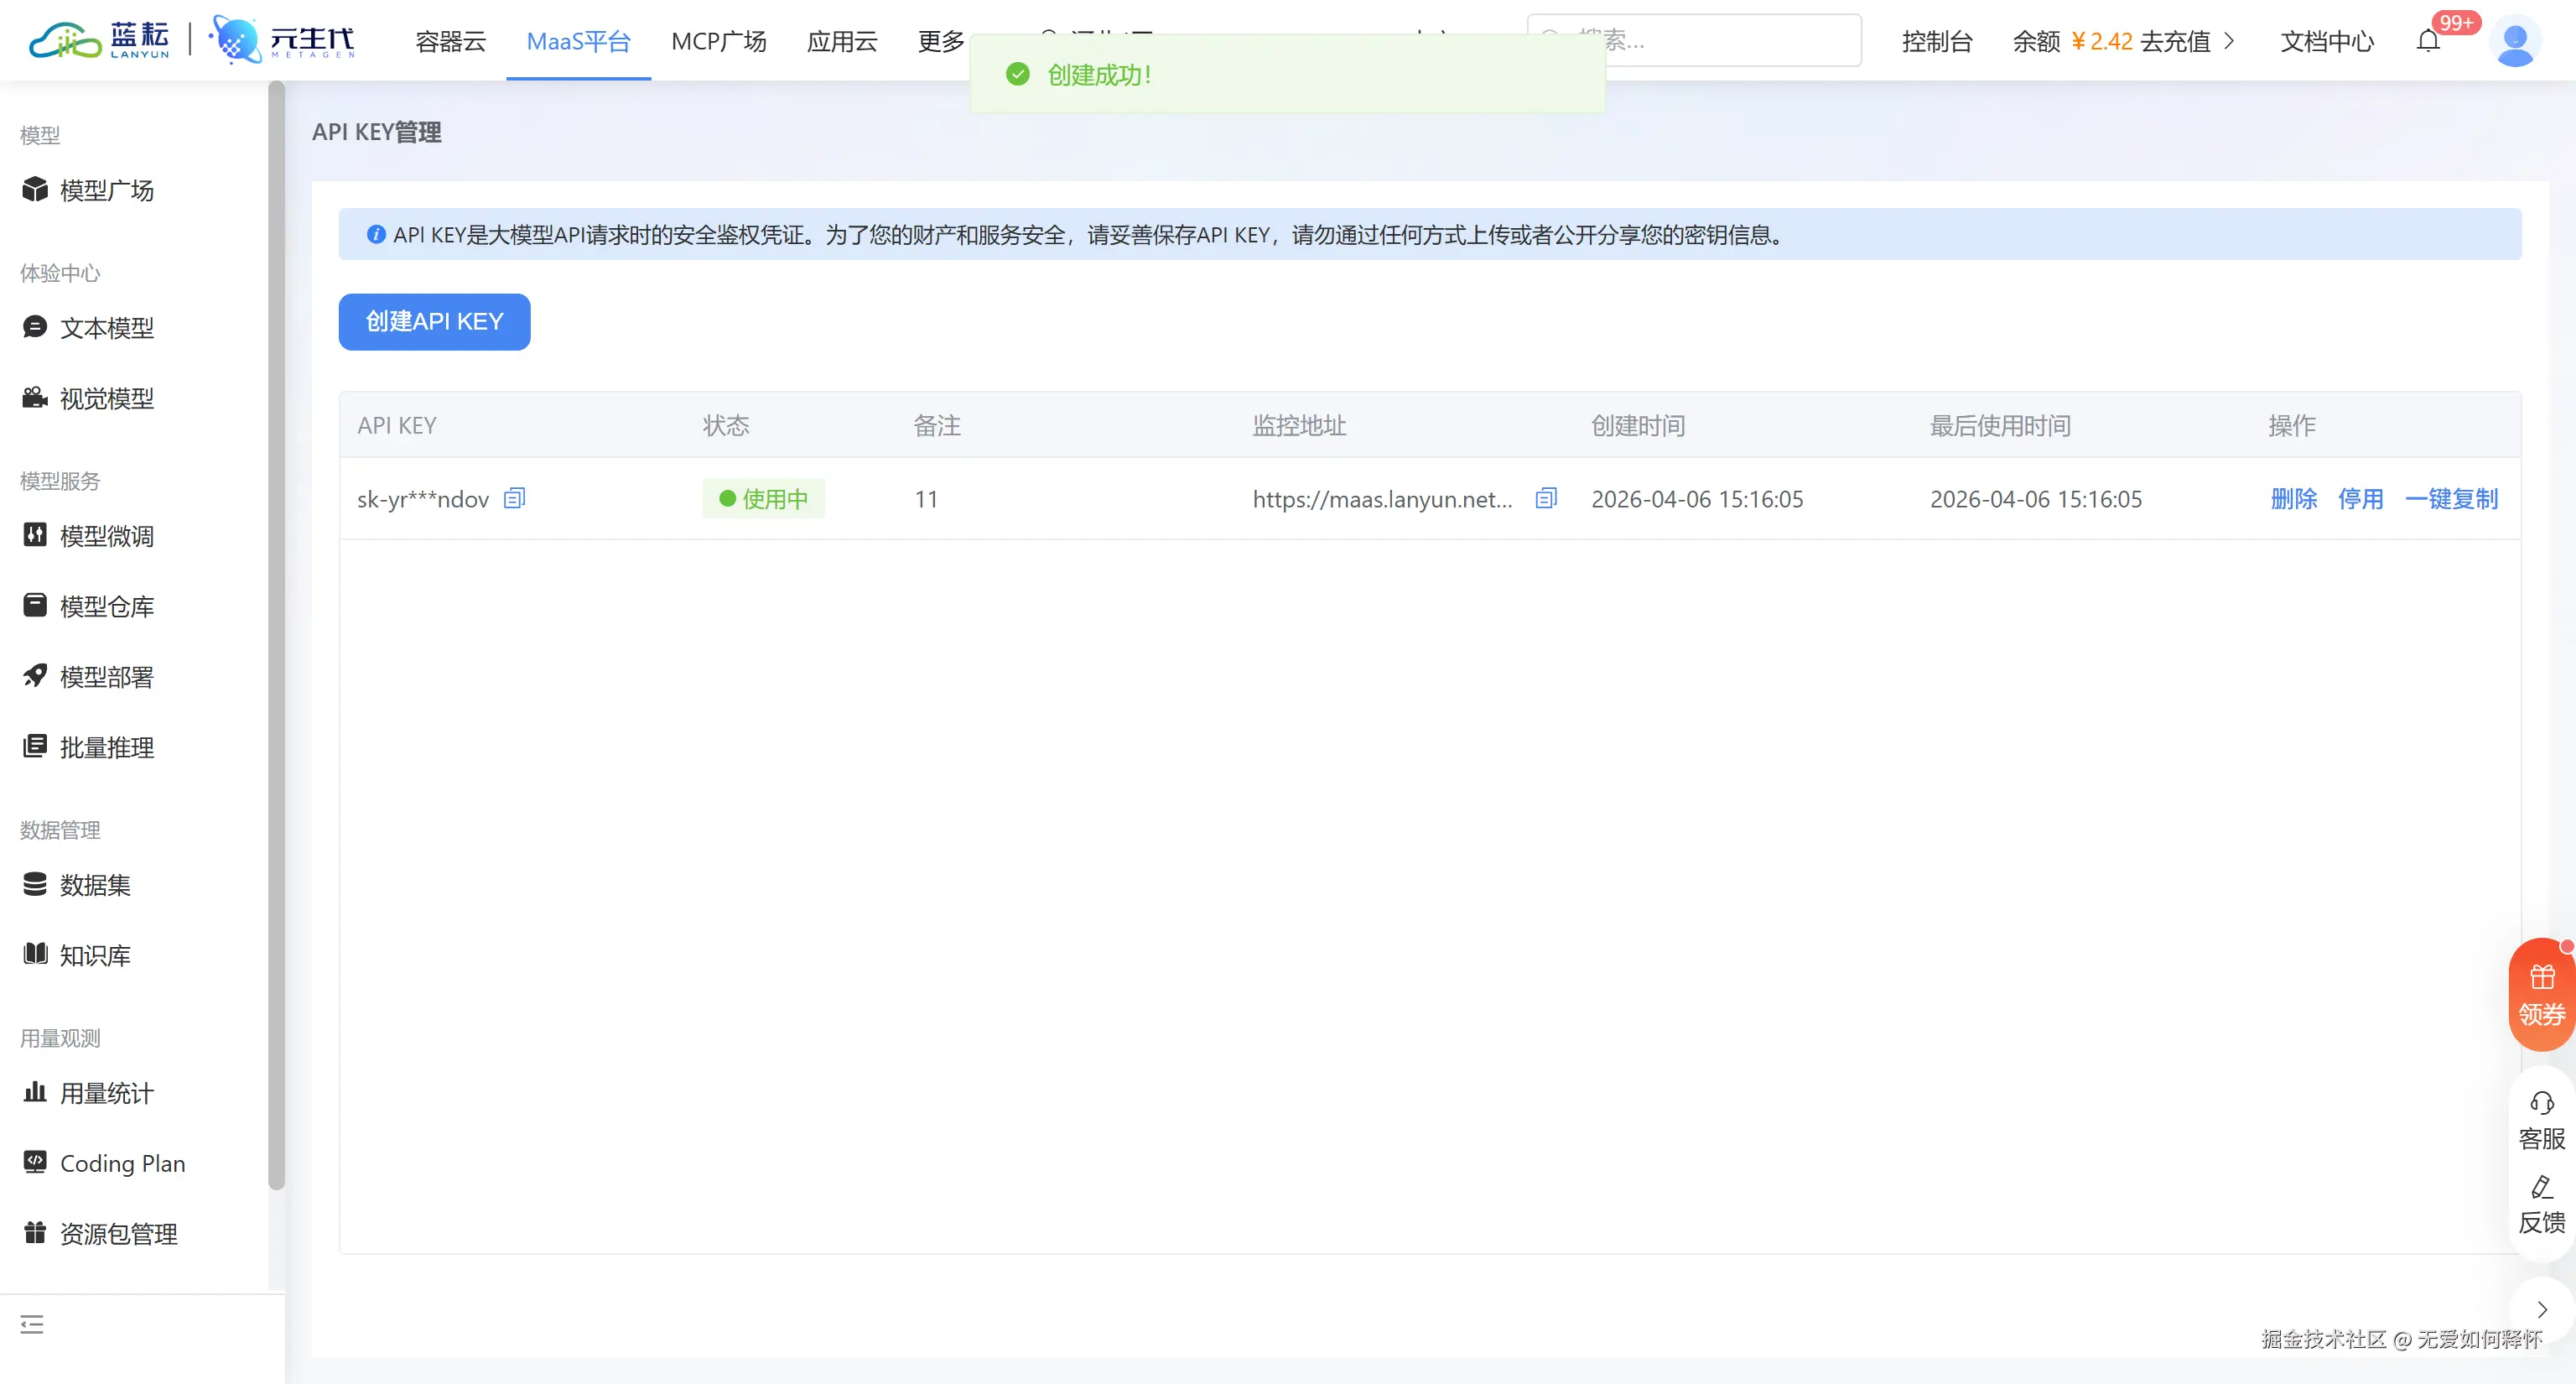Click the 创建API KEY button
Screen dimensions: 2576x1384
[x=434, y=321]
